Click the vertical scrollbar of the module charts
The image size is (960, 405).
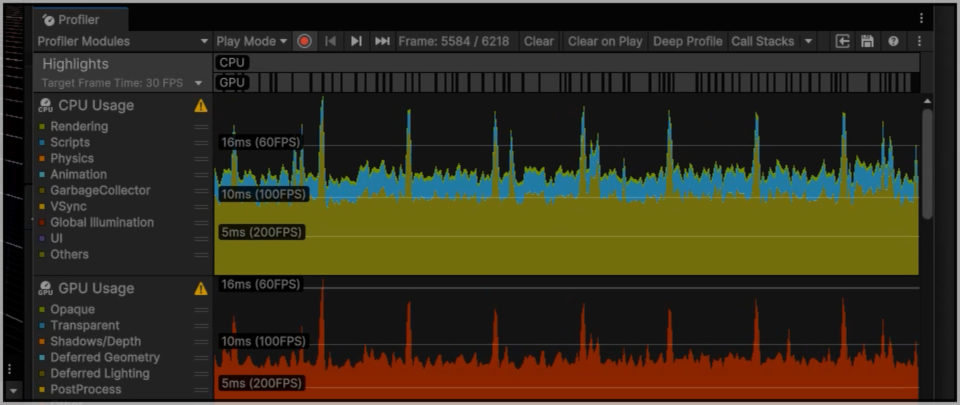[927, 160]
